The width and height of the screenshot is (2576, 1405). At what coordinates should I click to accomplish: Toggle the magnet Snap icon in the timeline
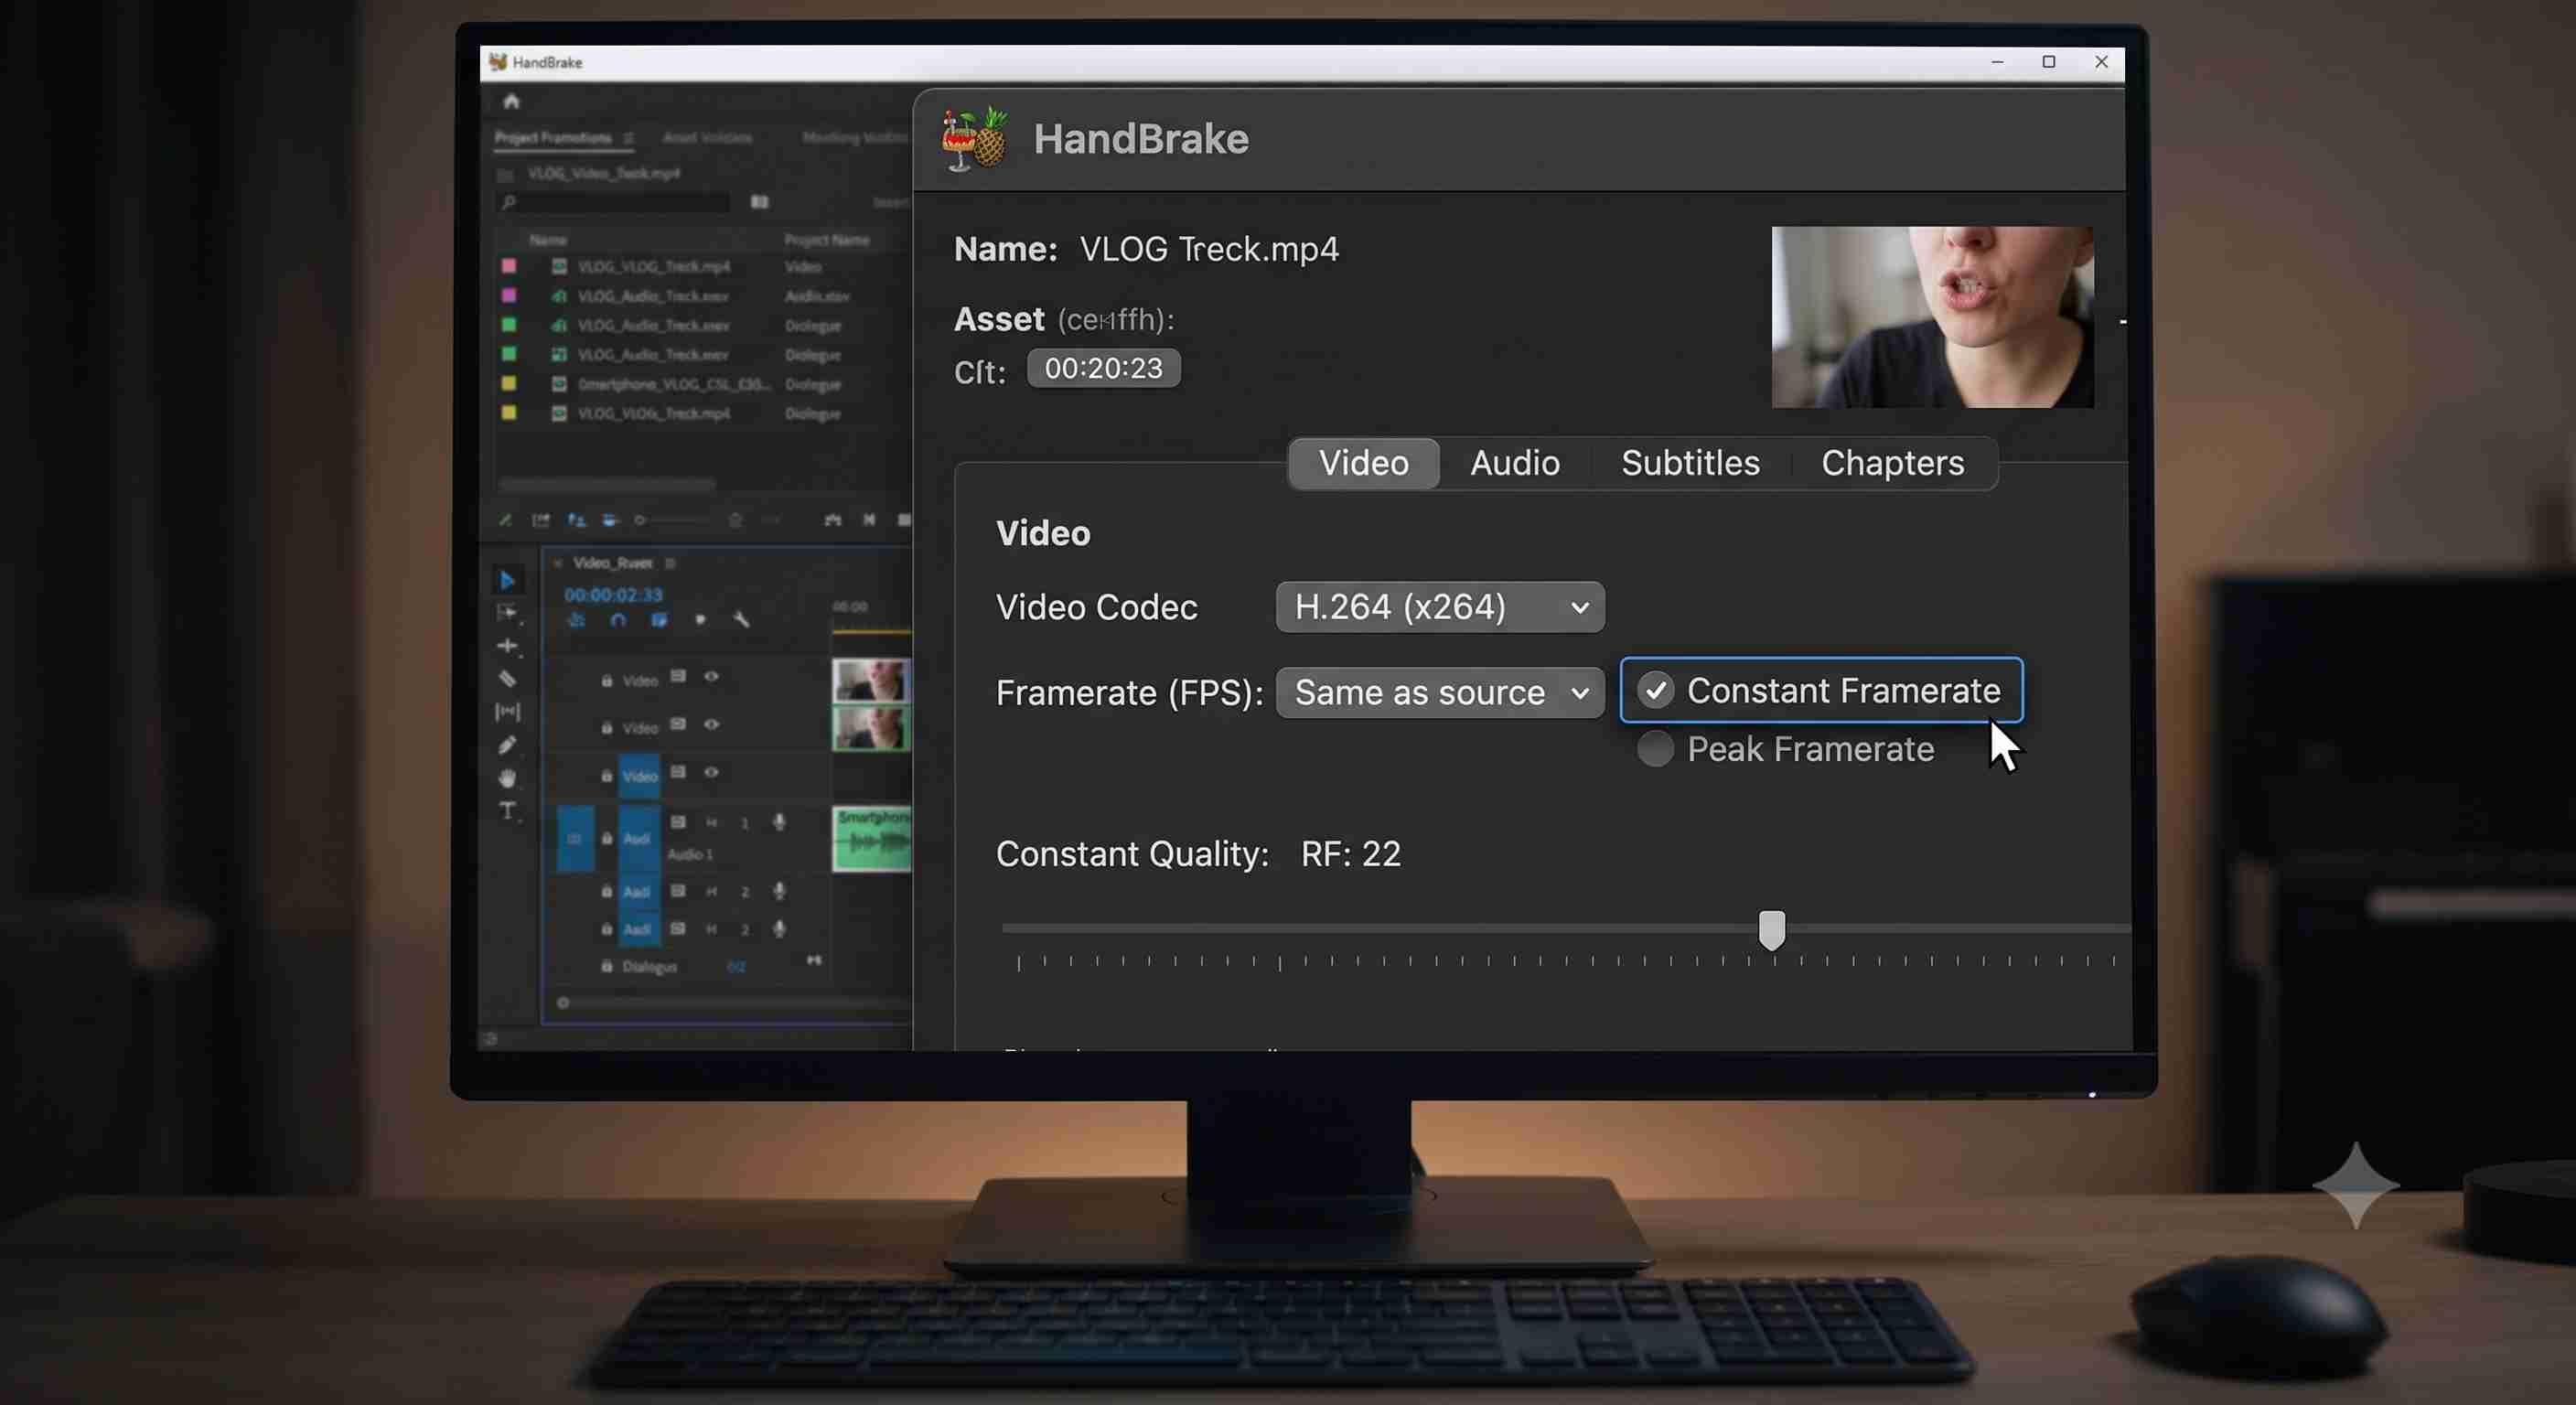pos(618,620)
